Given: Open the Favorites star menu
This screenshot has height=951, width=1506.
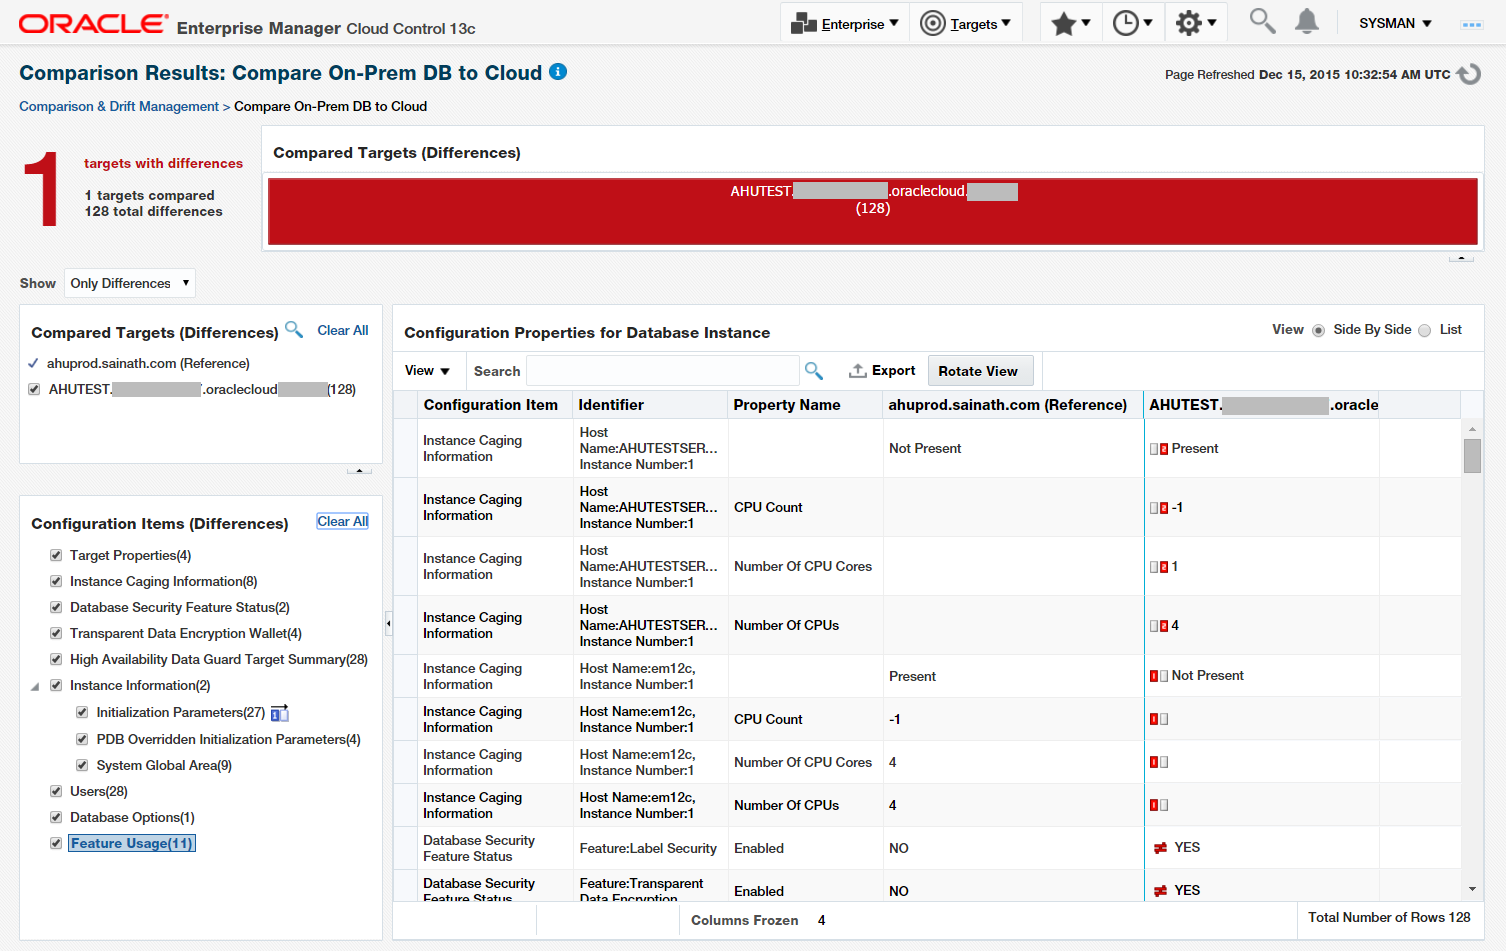Looking at the screenshot, I should pos(1071,23).
